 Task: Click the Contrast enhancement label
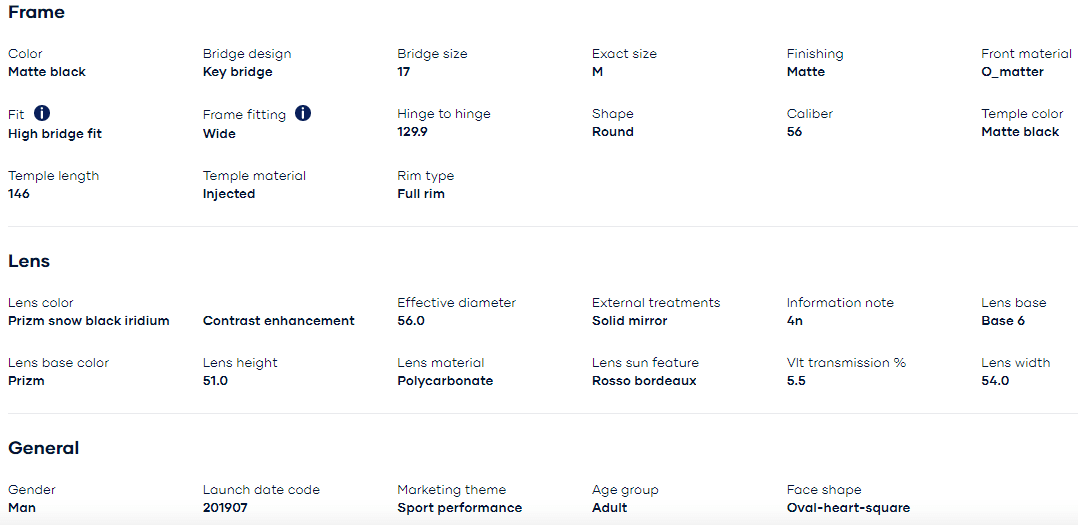click(x=278, y=321)
